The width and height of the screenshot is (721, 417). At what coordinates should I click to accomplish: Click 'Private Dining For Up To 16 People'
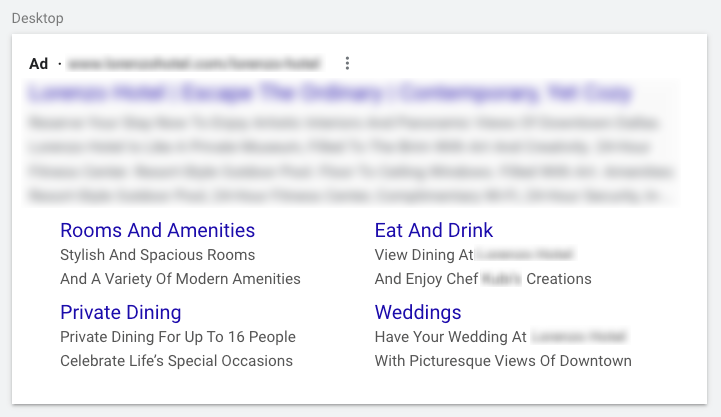[178, 337]
